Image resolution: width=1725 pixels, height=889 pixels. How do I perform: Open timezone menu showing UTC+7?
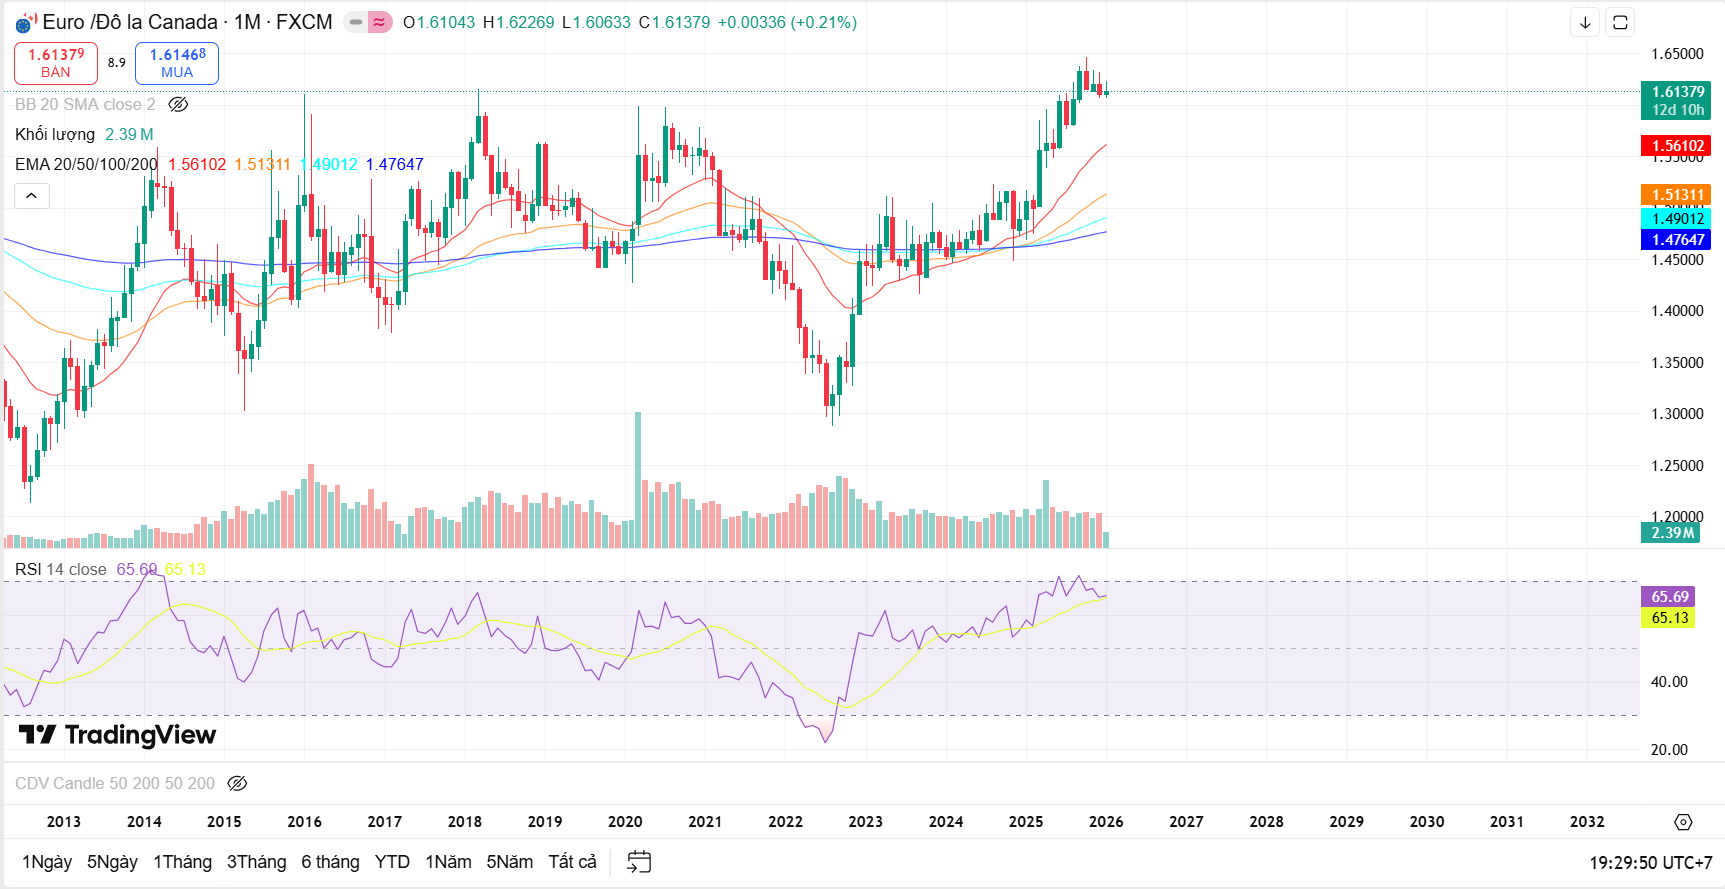point(1650,862)
